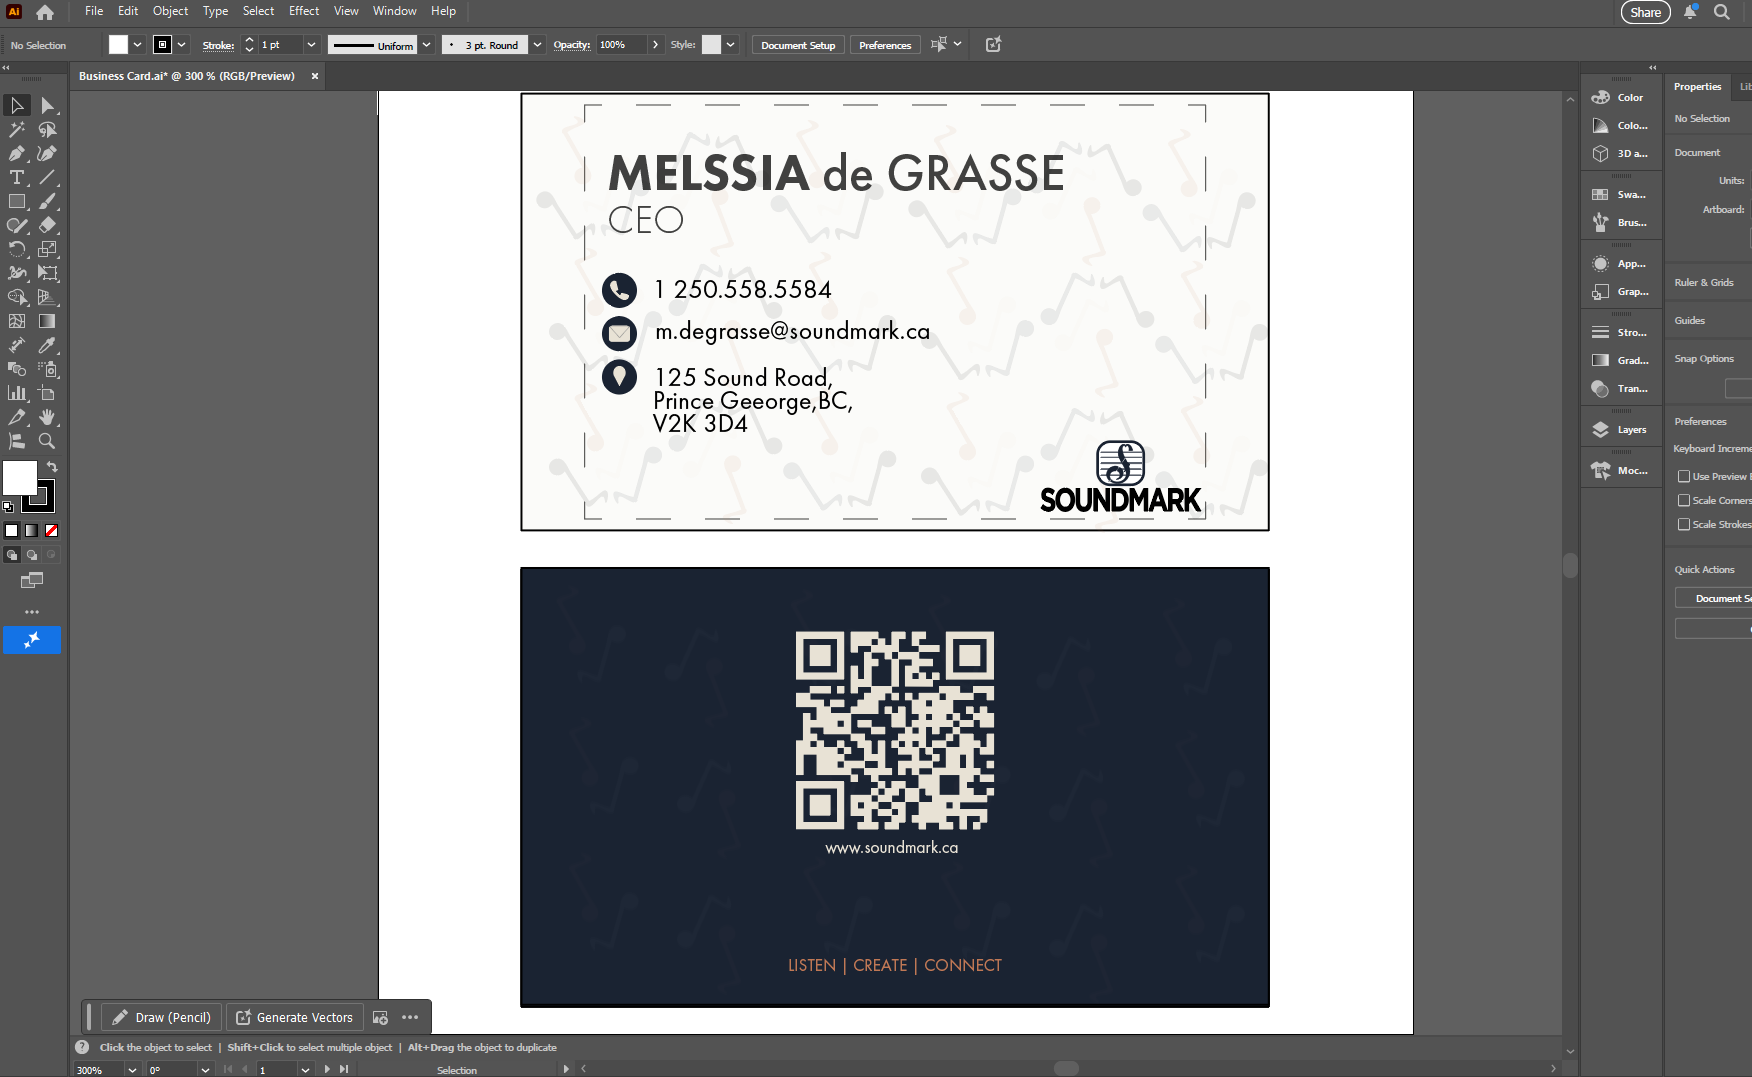Open the stroke weight dropdown
1752x1077 pixels.
pyautogui.click(x=311, y=45)
